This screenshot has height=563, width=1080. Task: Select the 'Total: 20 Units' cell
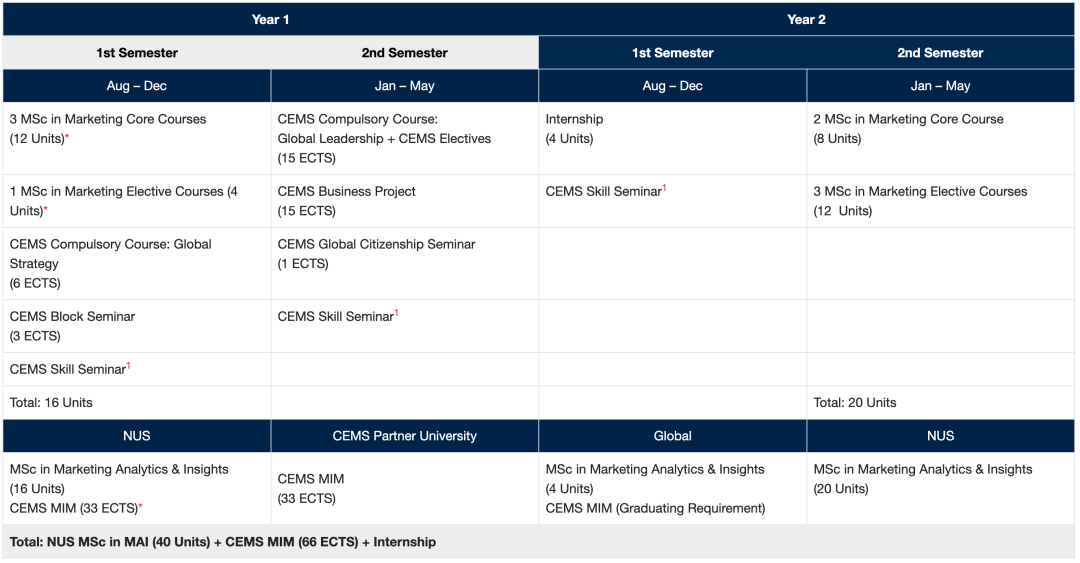(940, 402)
